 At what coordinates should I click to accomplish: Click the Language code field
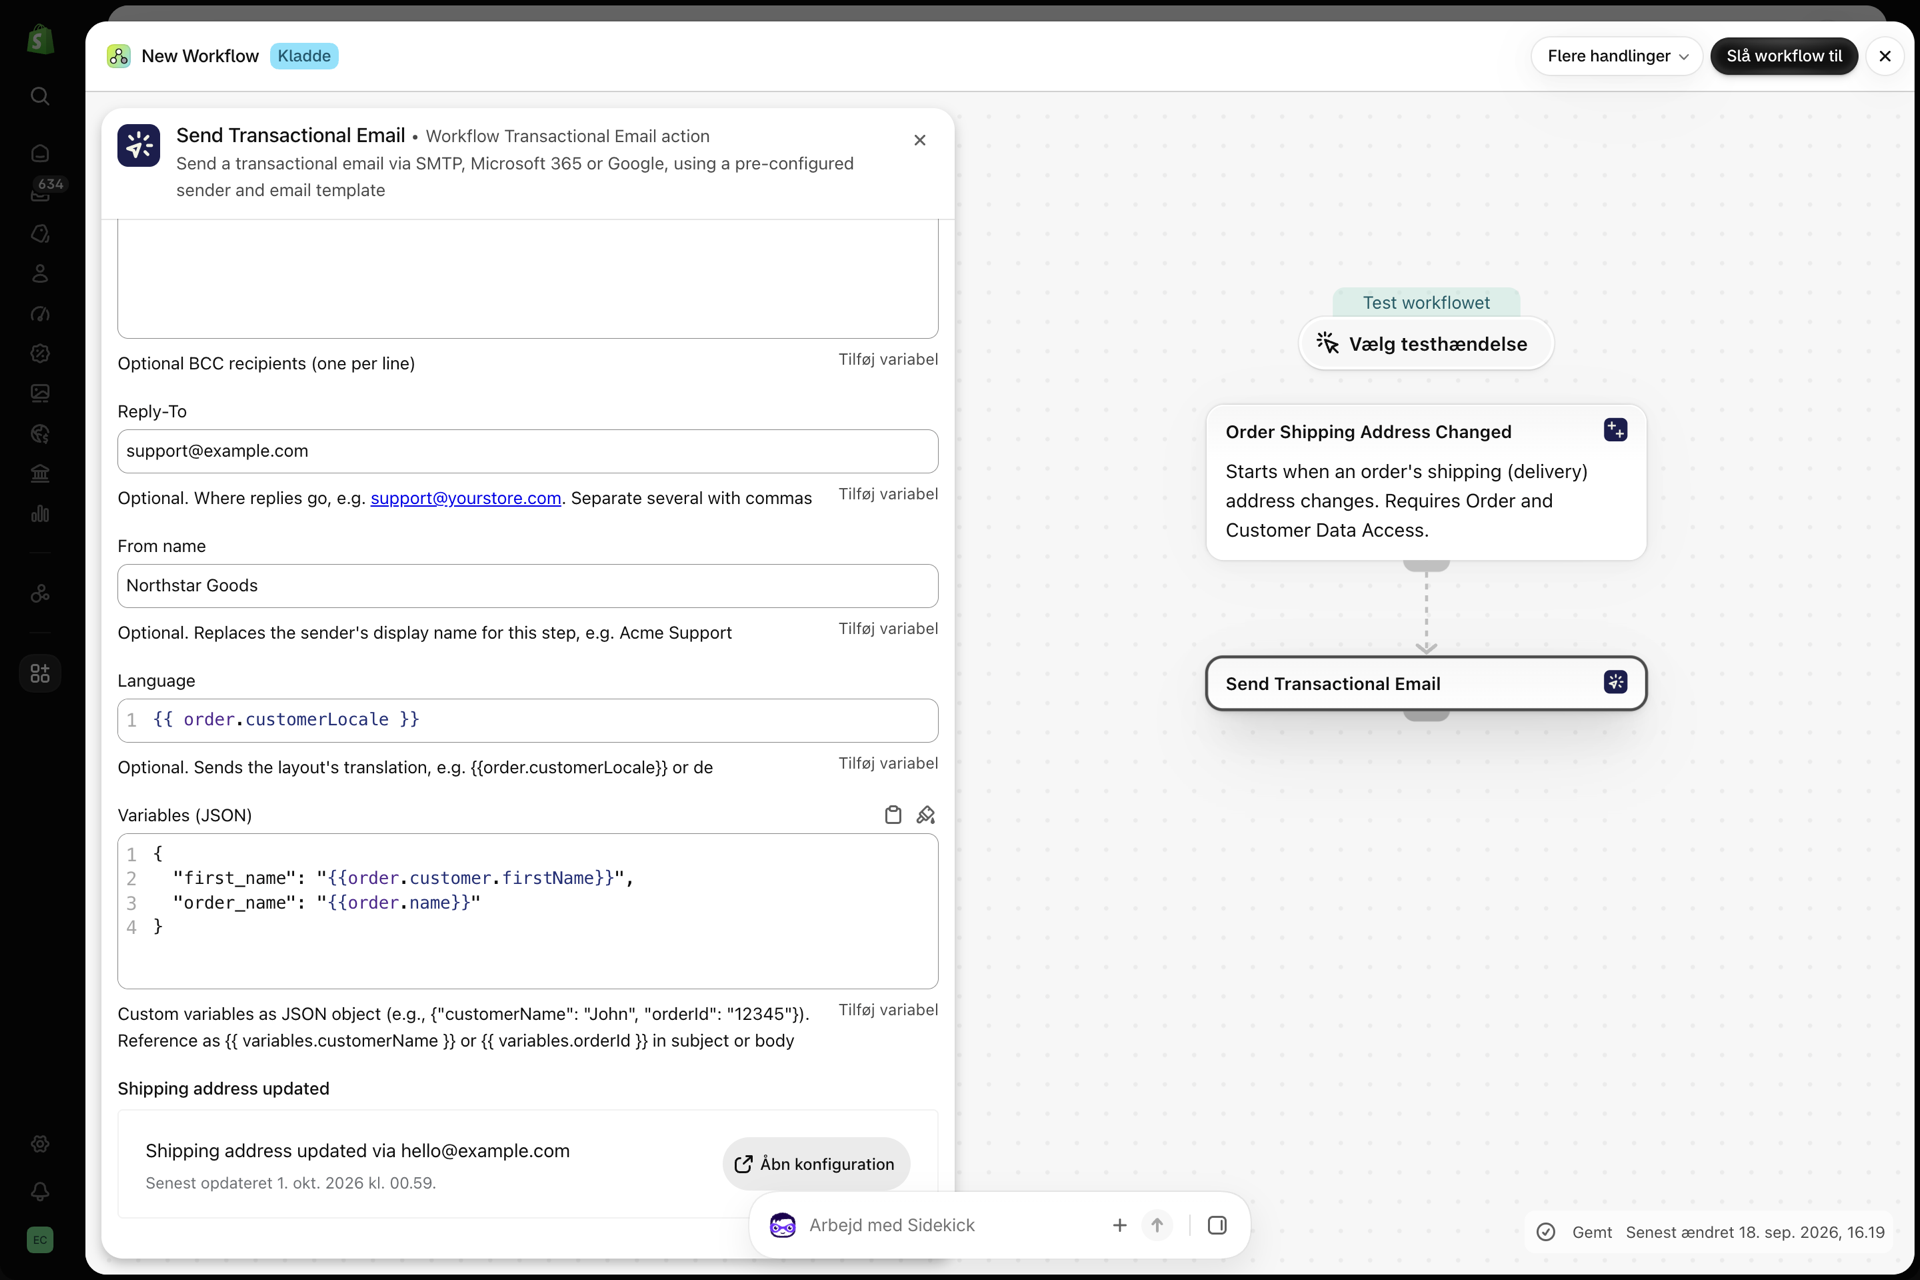coord(528,720)
